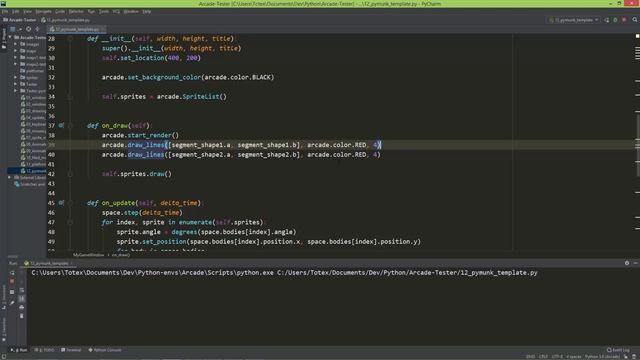Screen dimensions: 640x360
Task: Click the console output line with python.exe path
Action: coord(284,273)
